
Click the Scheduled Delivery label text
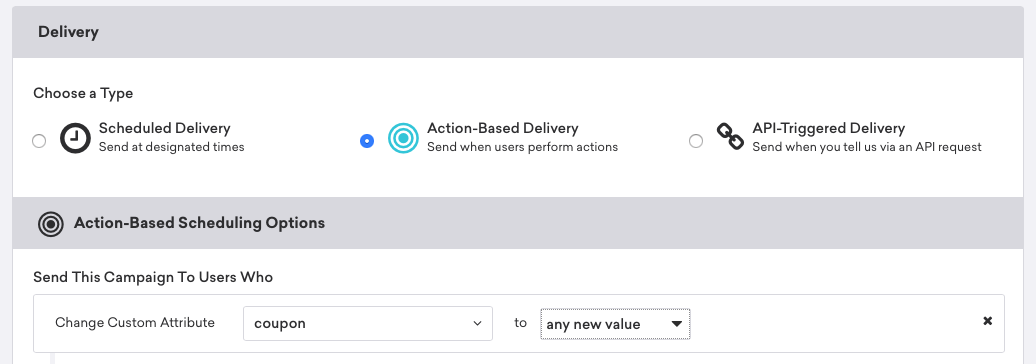165,128
